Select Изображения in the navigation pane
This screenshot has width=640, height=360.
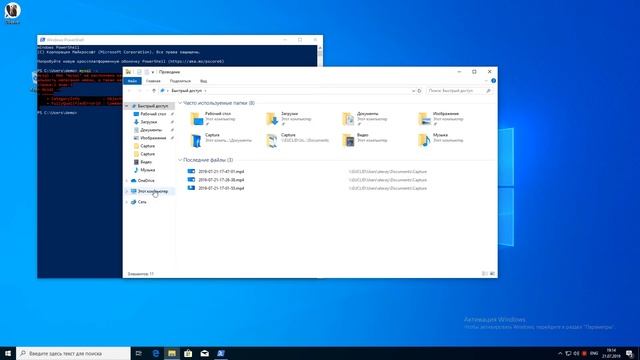[x=153, y=138]
